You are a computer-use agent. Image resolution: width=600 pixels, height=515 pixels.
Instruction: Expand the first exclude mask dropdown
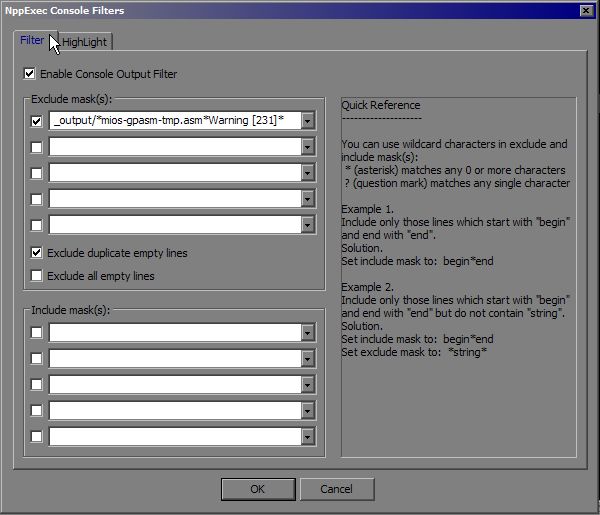308,121
